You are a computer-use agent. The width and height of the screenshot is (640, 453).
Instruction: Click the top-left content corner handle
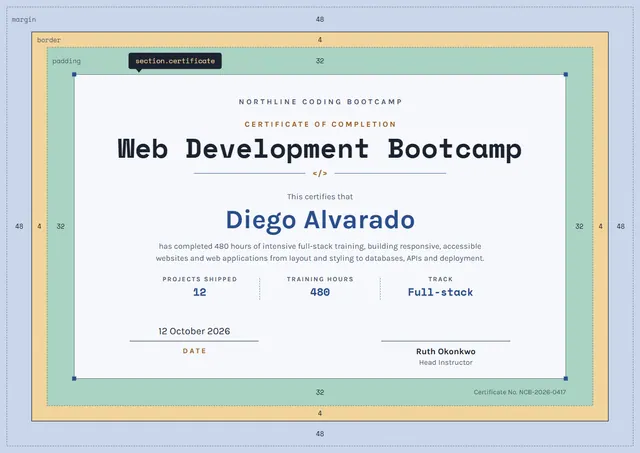coord(74,74)
